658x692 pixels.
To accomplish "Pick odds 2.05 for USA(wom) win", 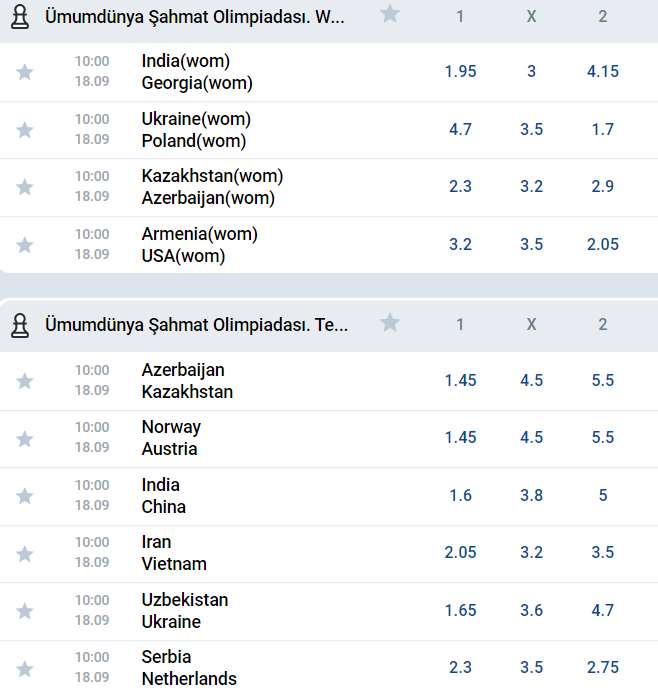I will (602, 244).
